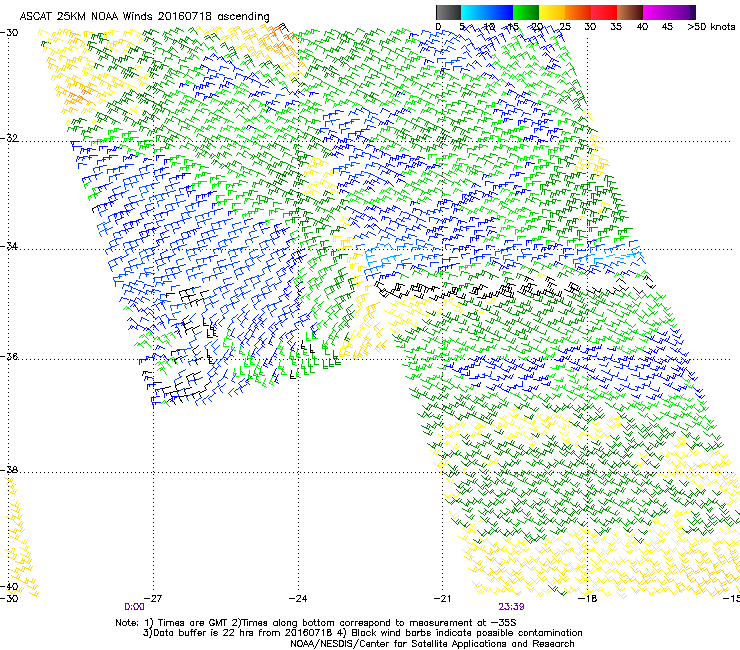Screen dimensions: 740x650
Task: Click the note line "3)Data buffer is 22 hrs"
Action: point(362,633)
